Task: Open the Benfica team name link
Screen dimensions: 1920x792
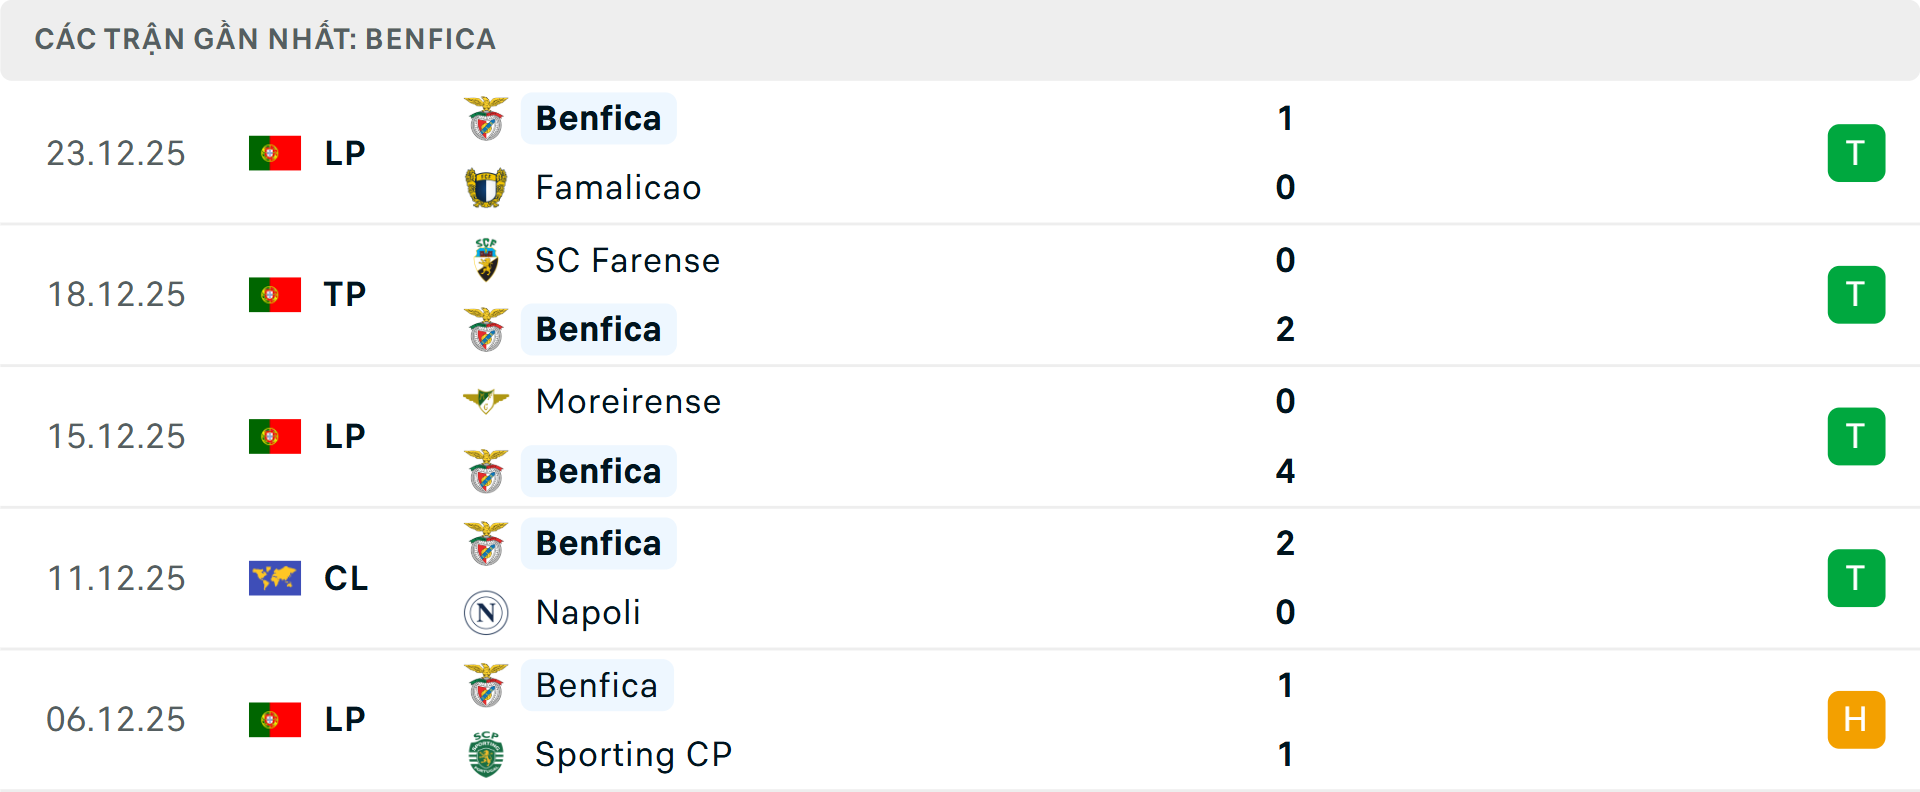Action: click(x=598, y=117)
